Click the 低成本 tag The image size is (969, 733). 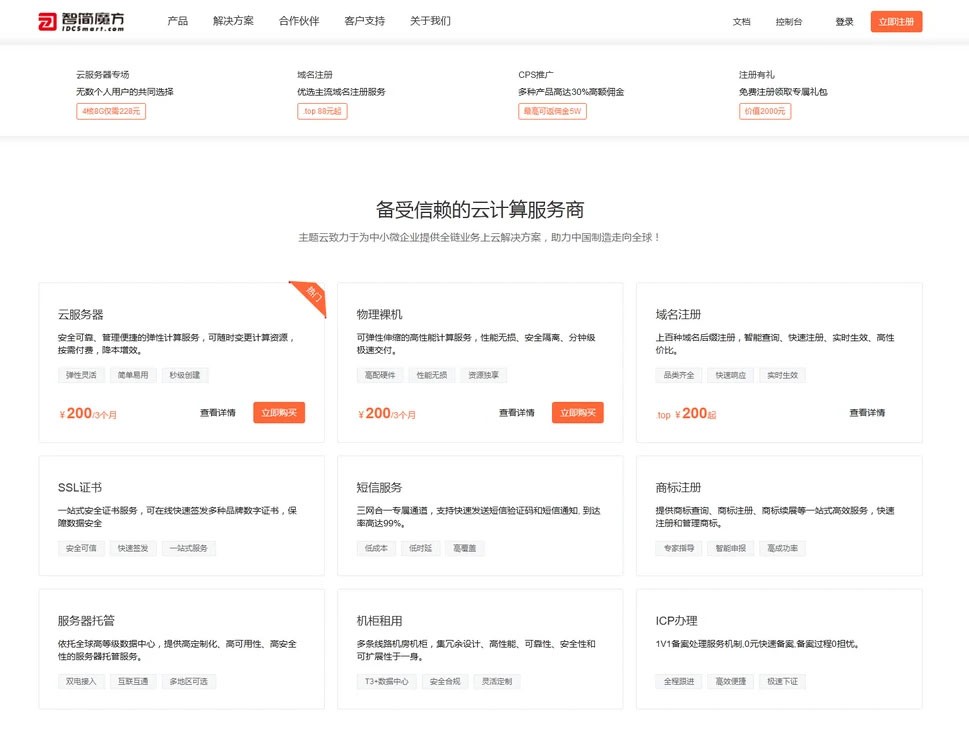click(376, 548)
